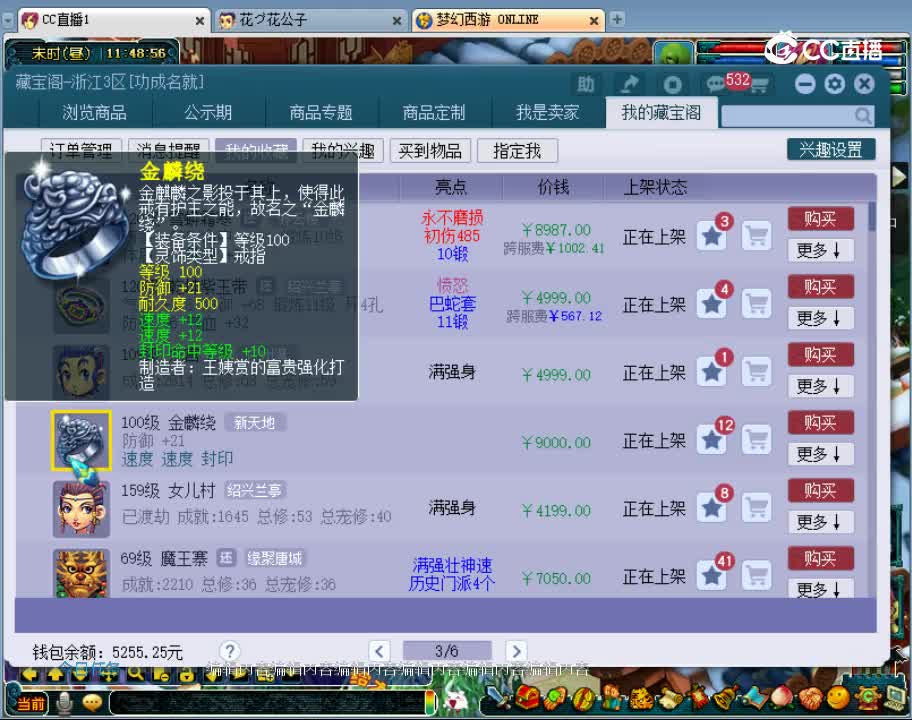Go to the previous page arrow
Viewport: 912px width, 720px height.
click(379, 651)
